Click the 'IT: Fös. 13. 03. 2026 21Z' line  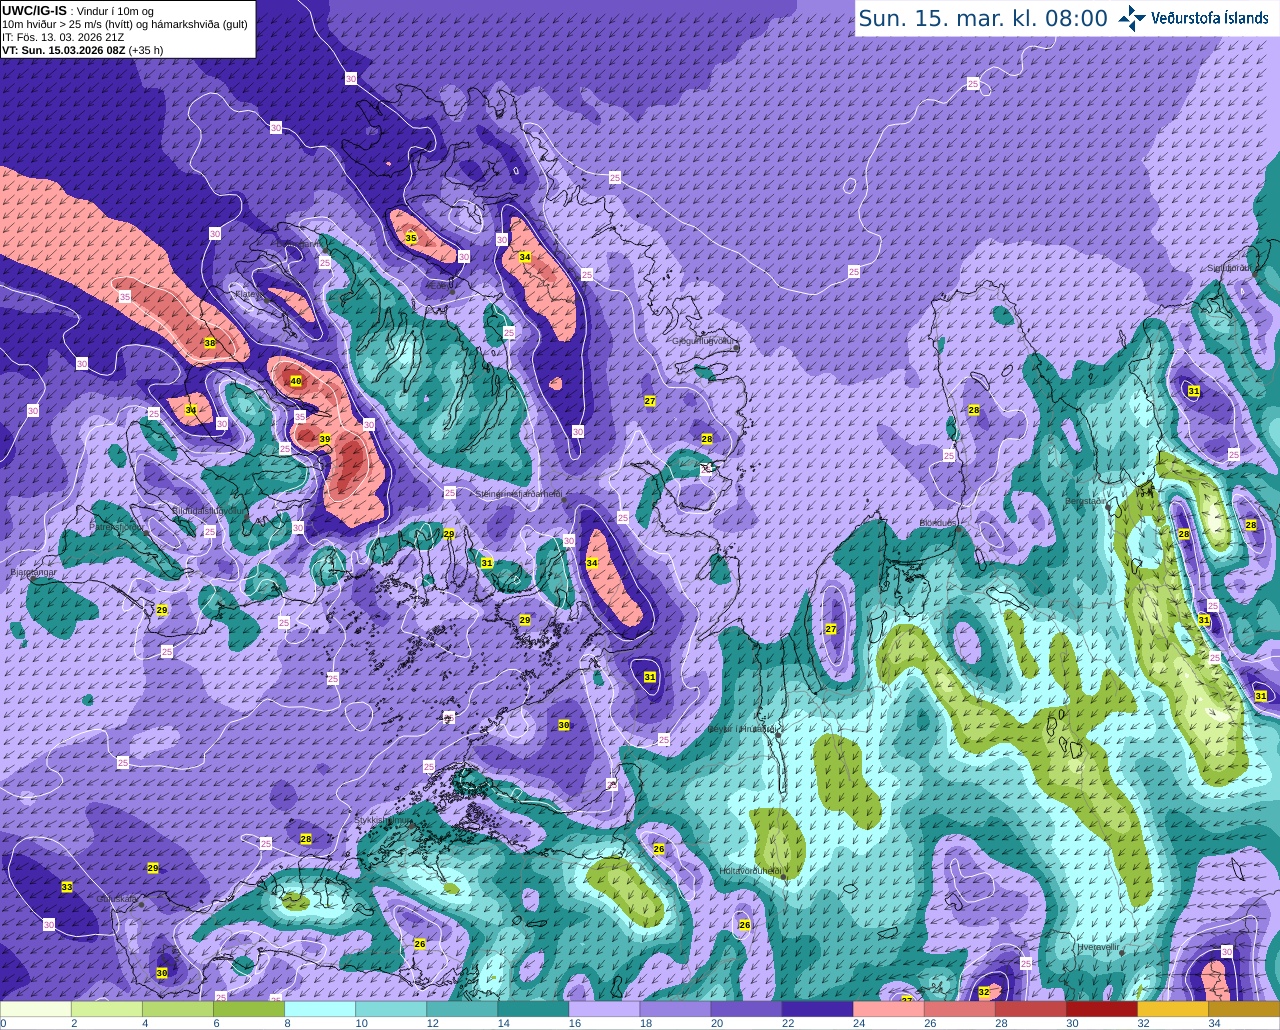click(63, 37)
